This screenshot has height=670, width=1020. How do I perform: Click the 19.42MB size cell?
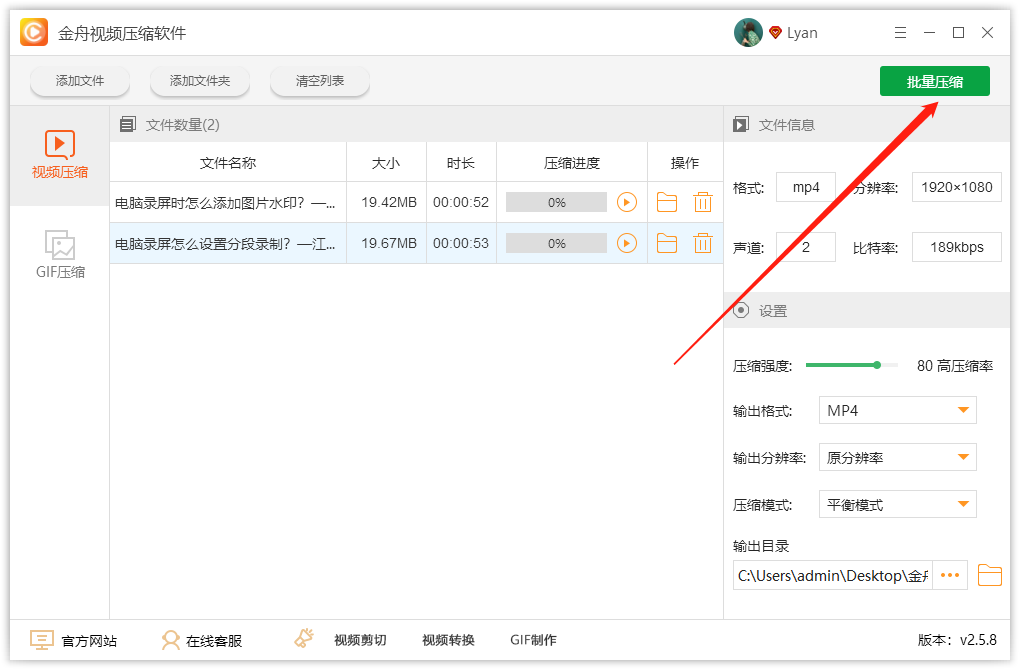point(389,202)
